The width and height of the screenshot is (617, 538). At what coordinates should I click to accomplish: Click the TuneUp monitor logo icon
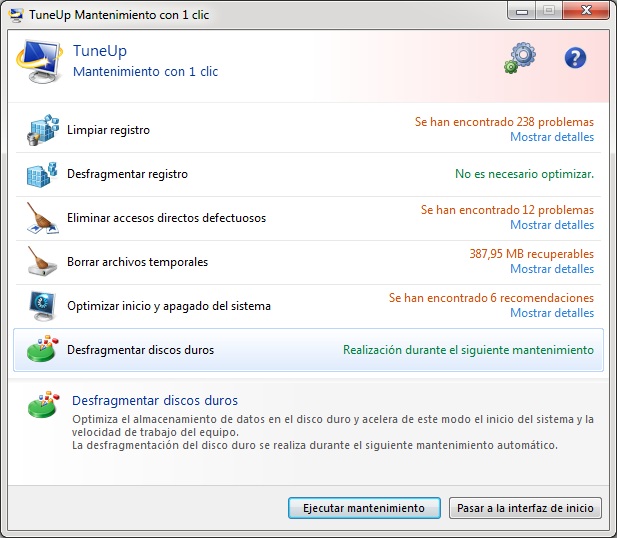pyautogui.click(x=40, y=61)
